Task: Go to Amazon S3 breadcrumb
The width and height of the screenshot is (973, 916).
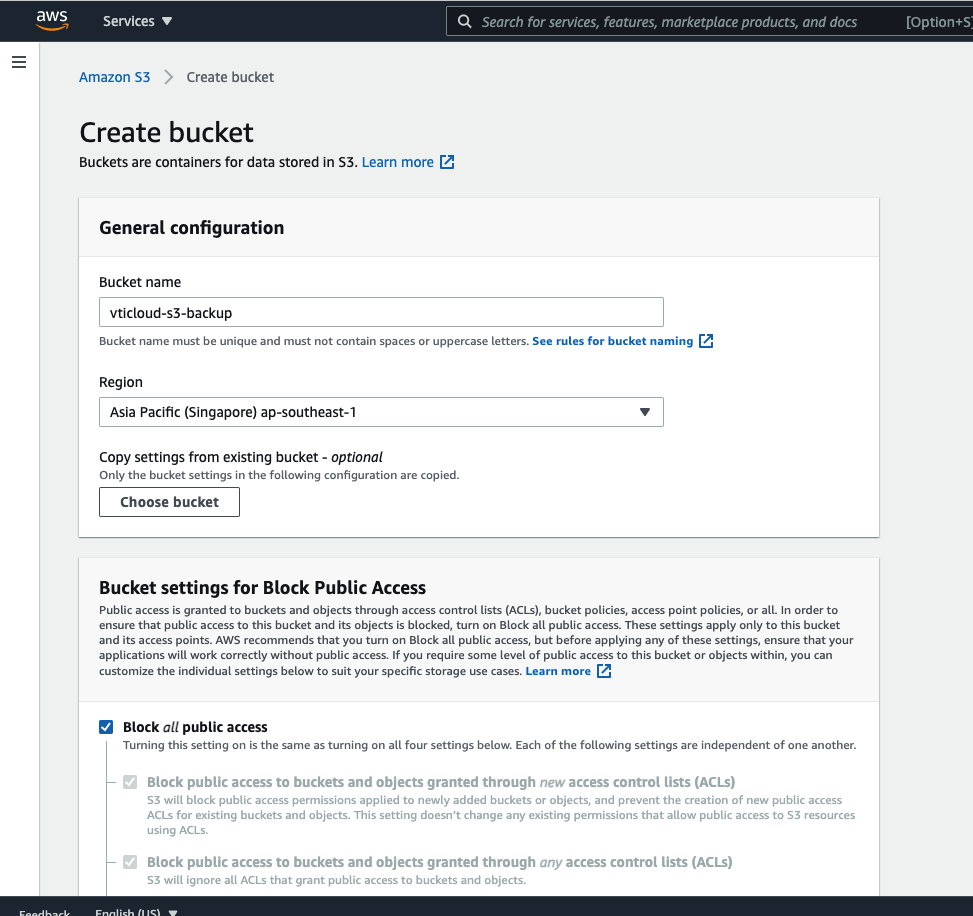Action: [x=114, y=77]
